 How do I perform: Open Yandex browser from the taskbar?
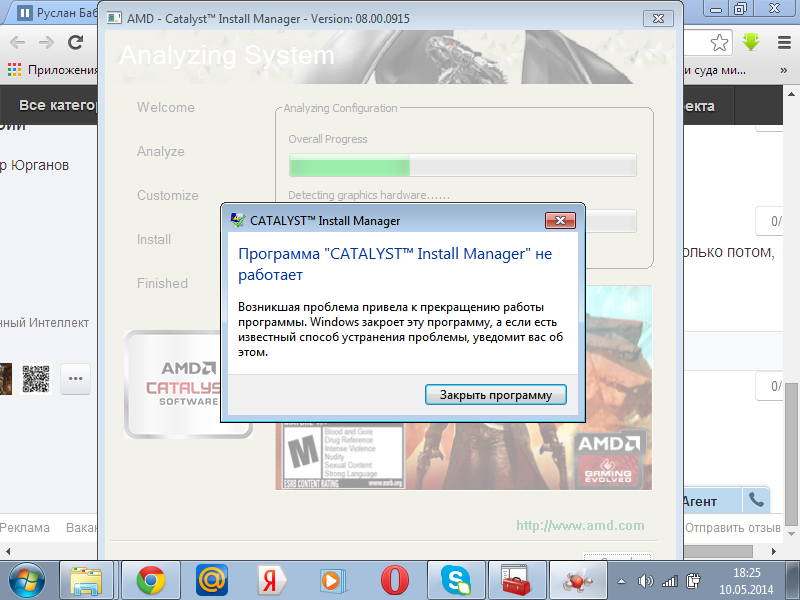[272, 581]
